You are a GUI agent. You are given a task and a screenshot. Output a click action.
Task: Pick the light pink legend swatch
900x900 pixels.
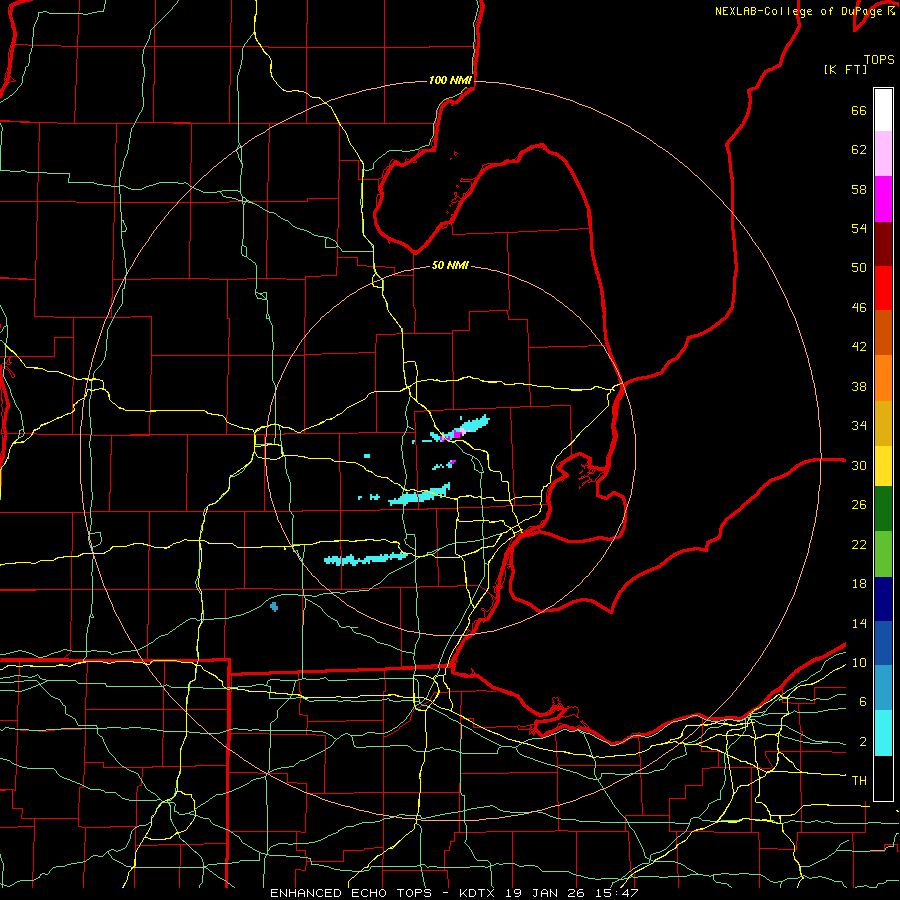click(883, 154)
